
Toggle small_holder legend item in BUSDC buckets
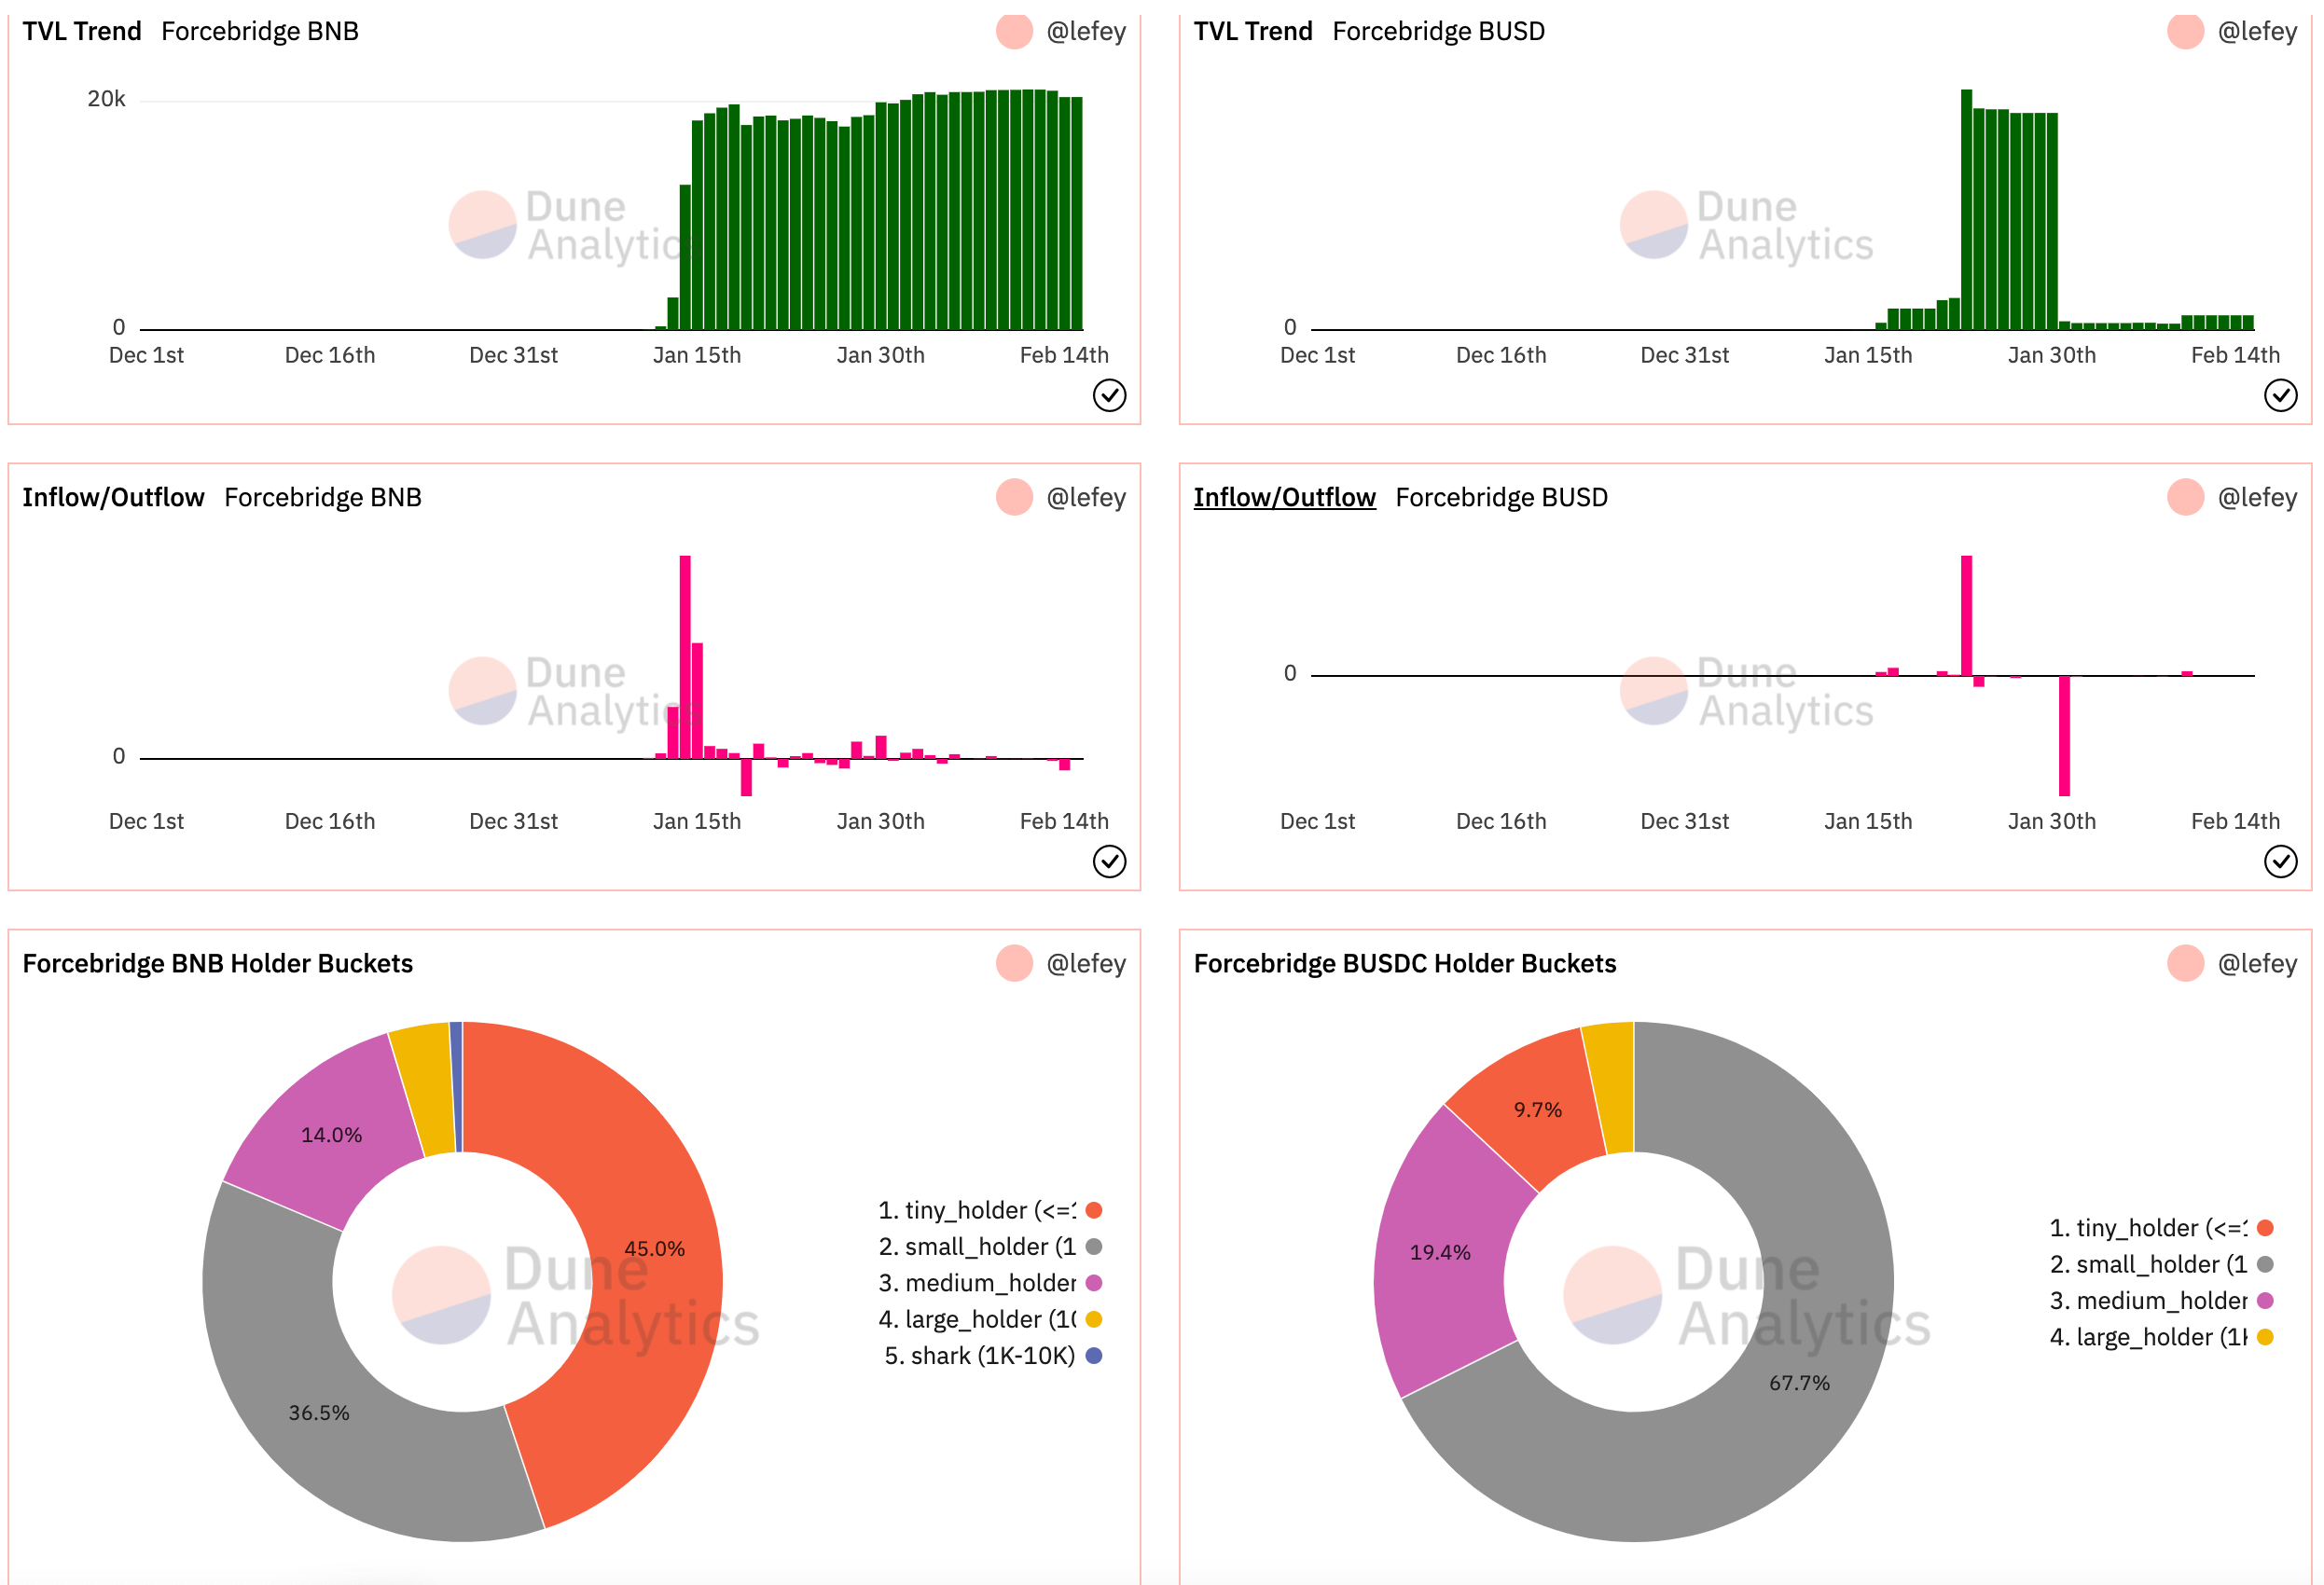tap(2148, 1264)
